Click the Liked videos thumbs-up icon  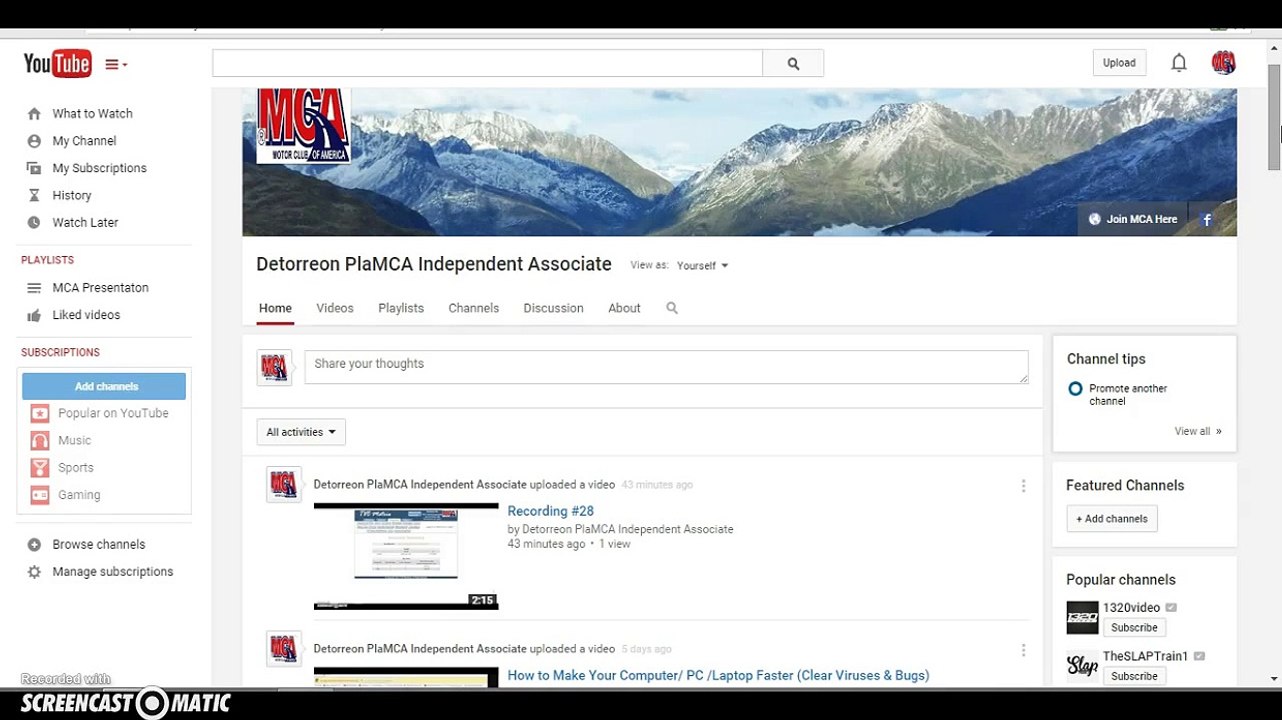pos(34,315)
